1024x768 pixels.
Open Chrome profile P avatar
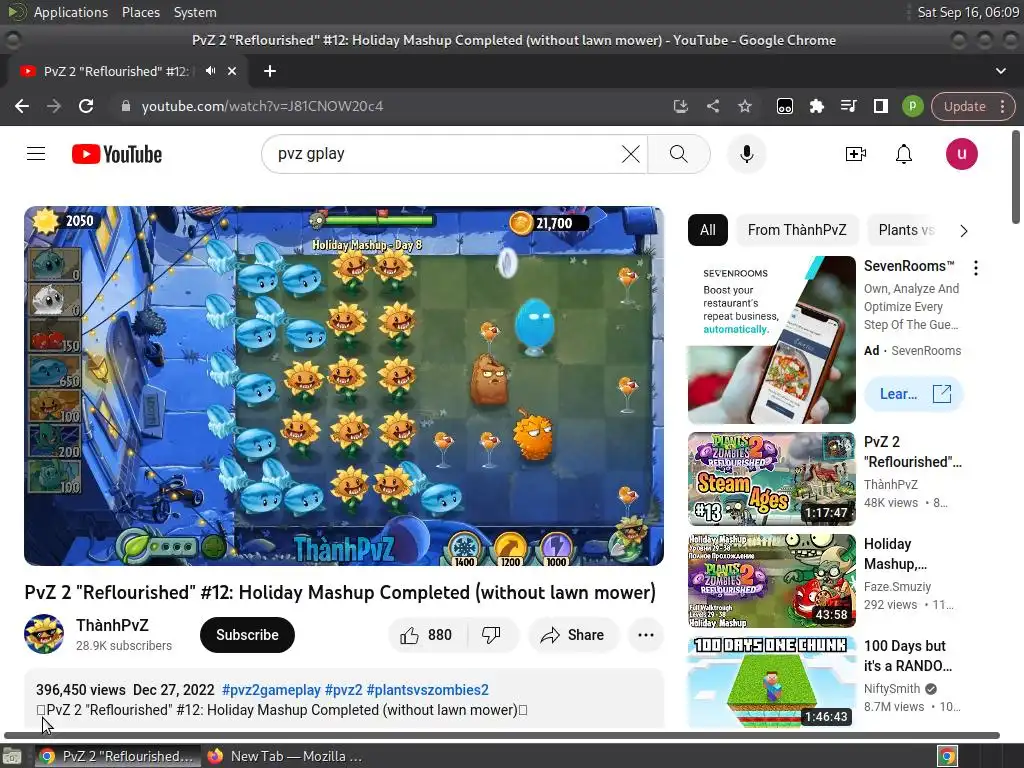912,106
